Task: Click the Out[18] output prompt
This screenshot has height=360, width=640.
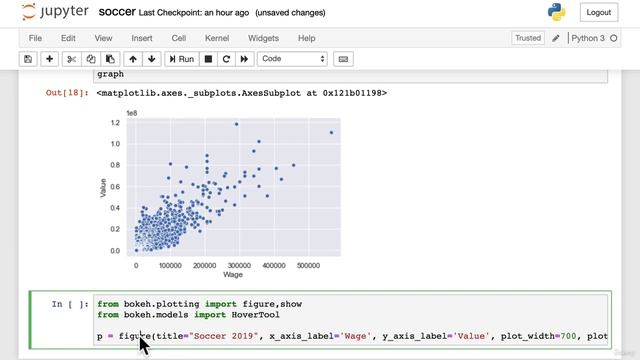Action: tap(67, 93)
